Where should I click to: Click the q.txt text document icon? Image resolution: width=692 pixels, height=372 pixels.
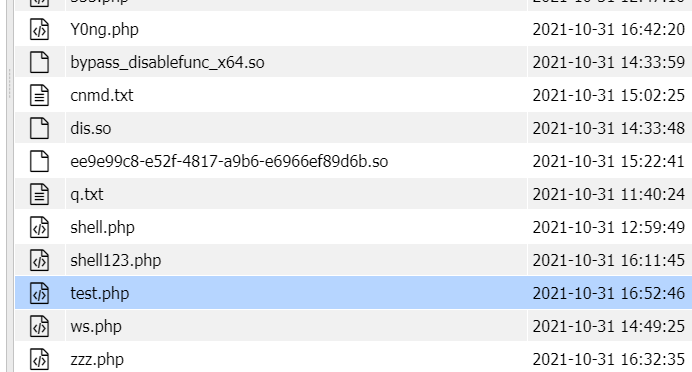39,194
